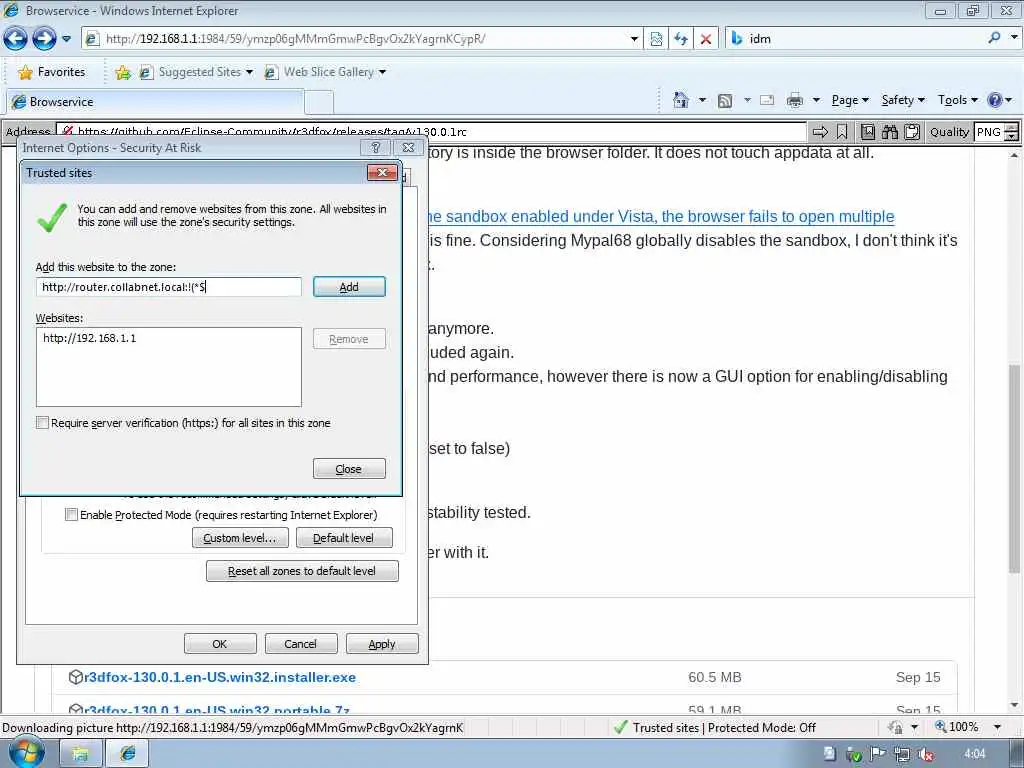This screenshot has height=768, width=1024.
Task: Open the Safety menu
Action: [x=903, y=100]
